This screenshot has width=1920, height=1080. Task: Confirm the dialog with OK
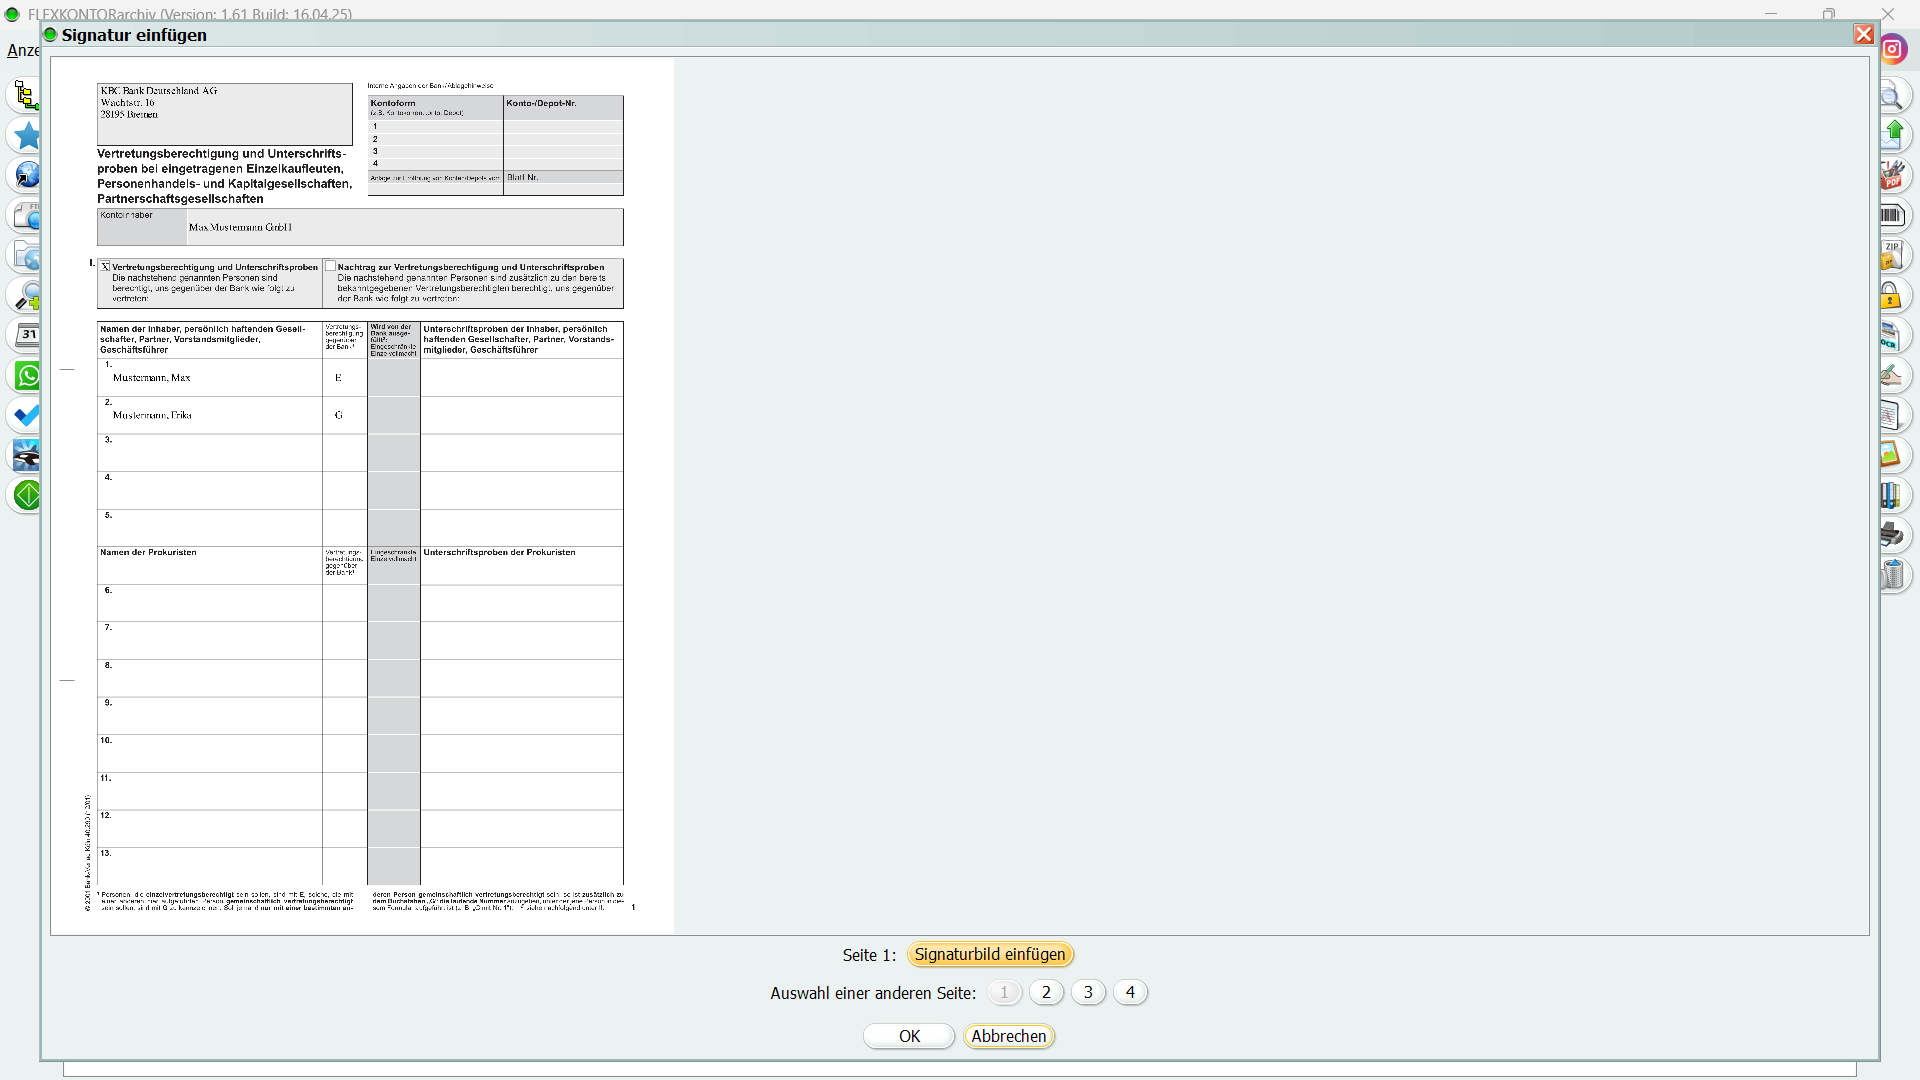click(909, 1036)
